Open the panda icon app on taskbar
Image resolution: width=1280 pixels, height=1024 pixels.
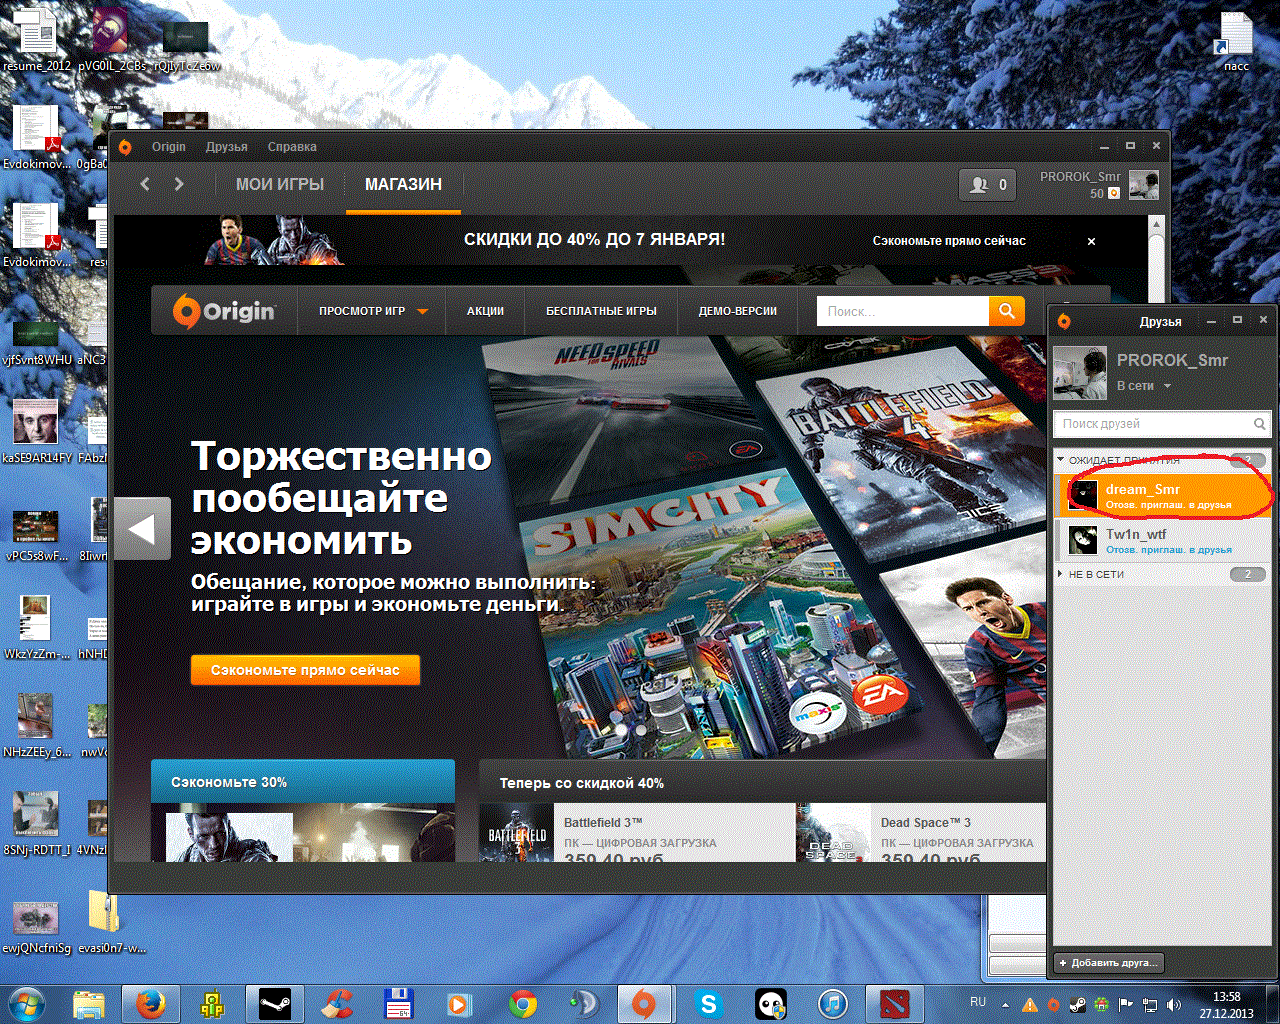pyautogui.click(x=770, y=1003)
